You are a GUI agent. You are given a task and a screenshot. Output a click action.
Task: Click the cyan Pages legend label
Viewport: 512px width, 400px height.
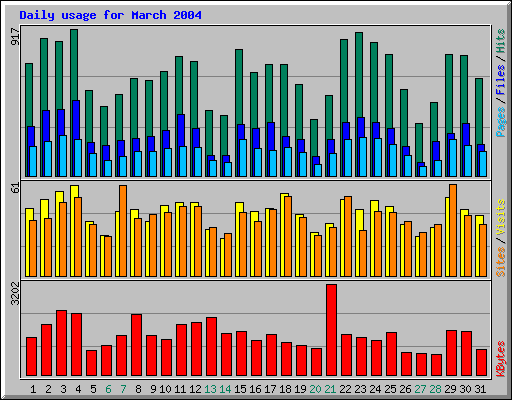[501, 122]
